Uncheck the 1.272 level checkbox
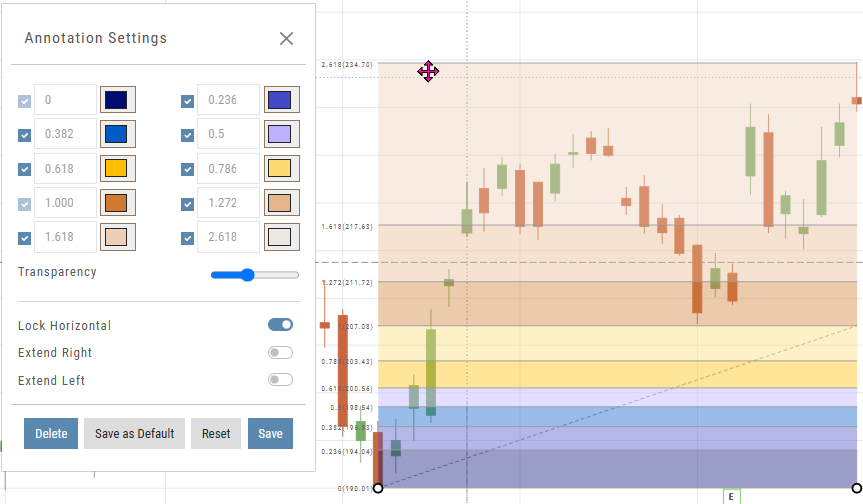This screenshot has height=504, width=863. click(187, 204)
